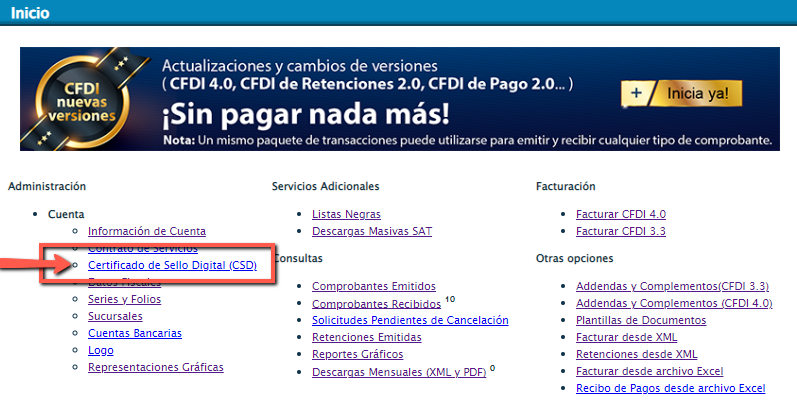The height and width of the screenshot is (411, 797).
Task: Click the Cuenta list item
Action: pos(66,214)
